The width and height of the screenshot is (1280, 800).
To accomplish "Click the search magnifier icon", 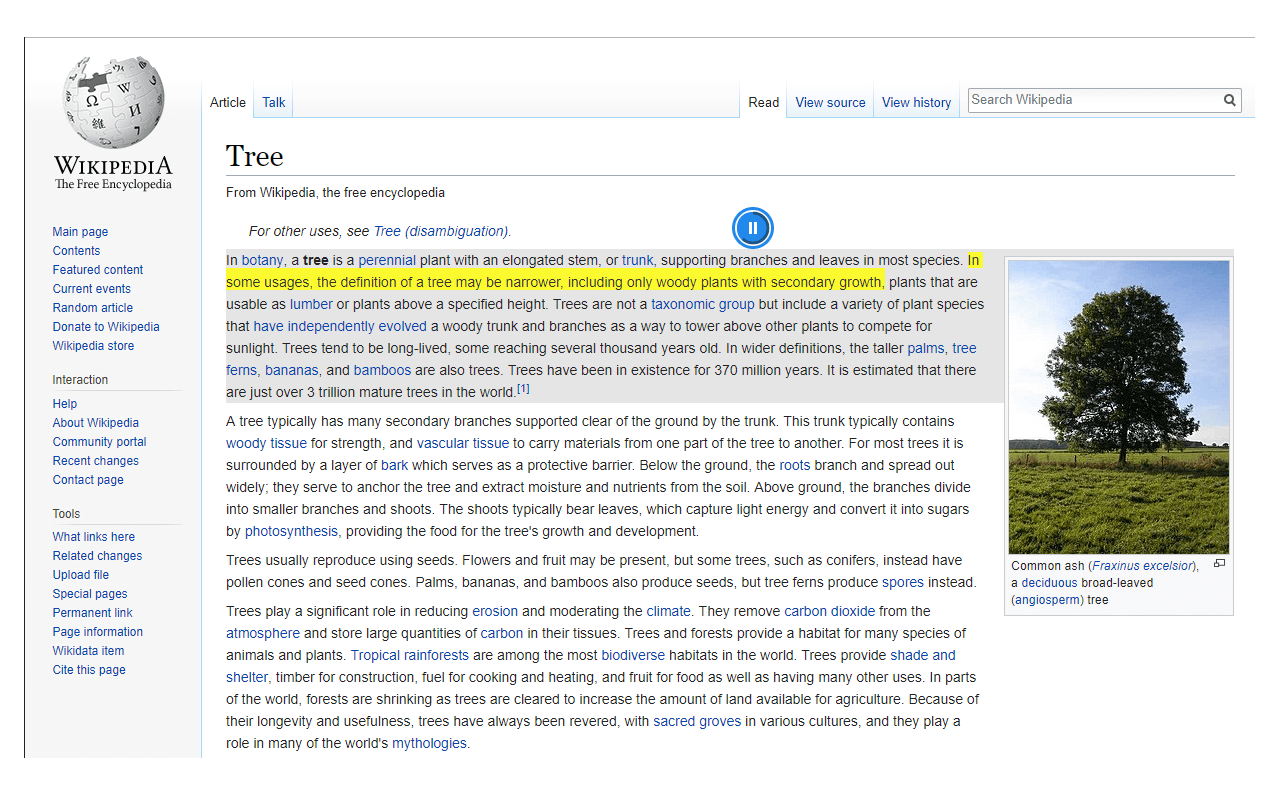I will tap(1230, 100).
